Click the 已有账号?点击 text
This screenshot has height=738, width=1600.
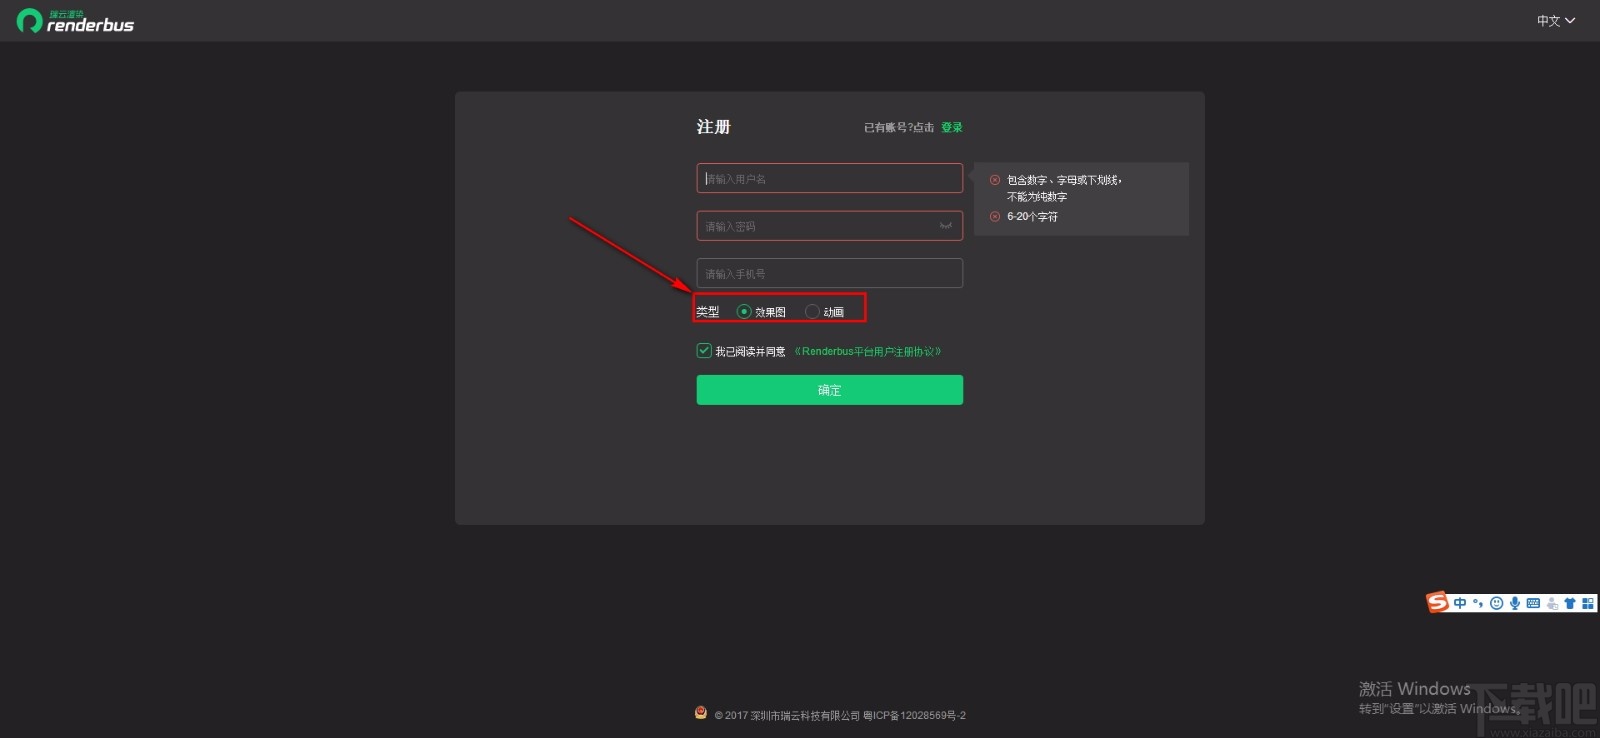click(x=899, y=127)
